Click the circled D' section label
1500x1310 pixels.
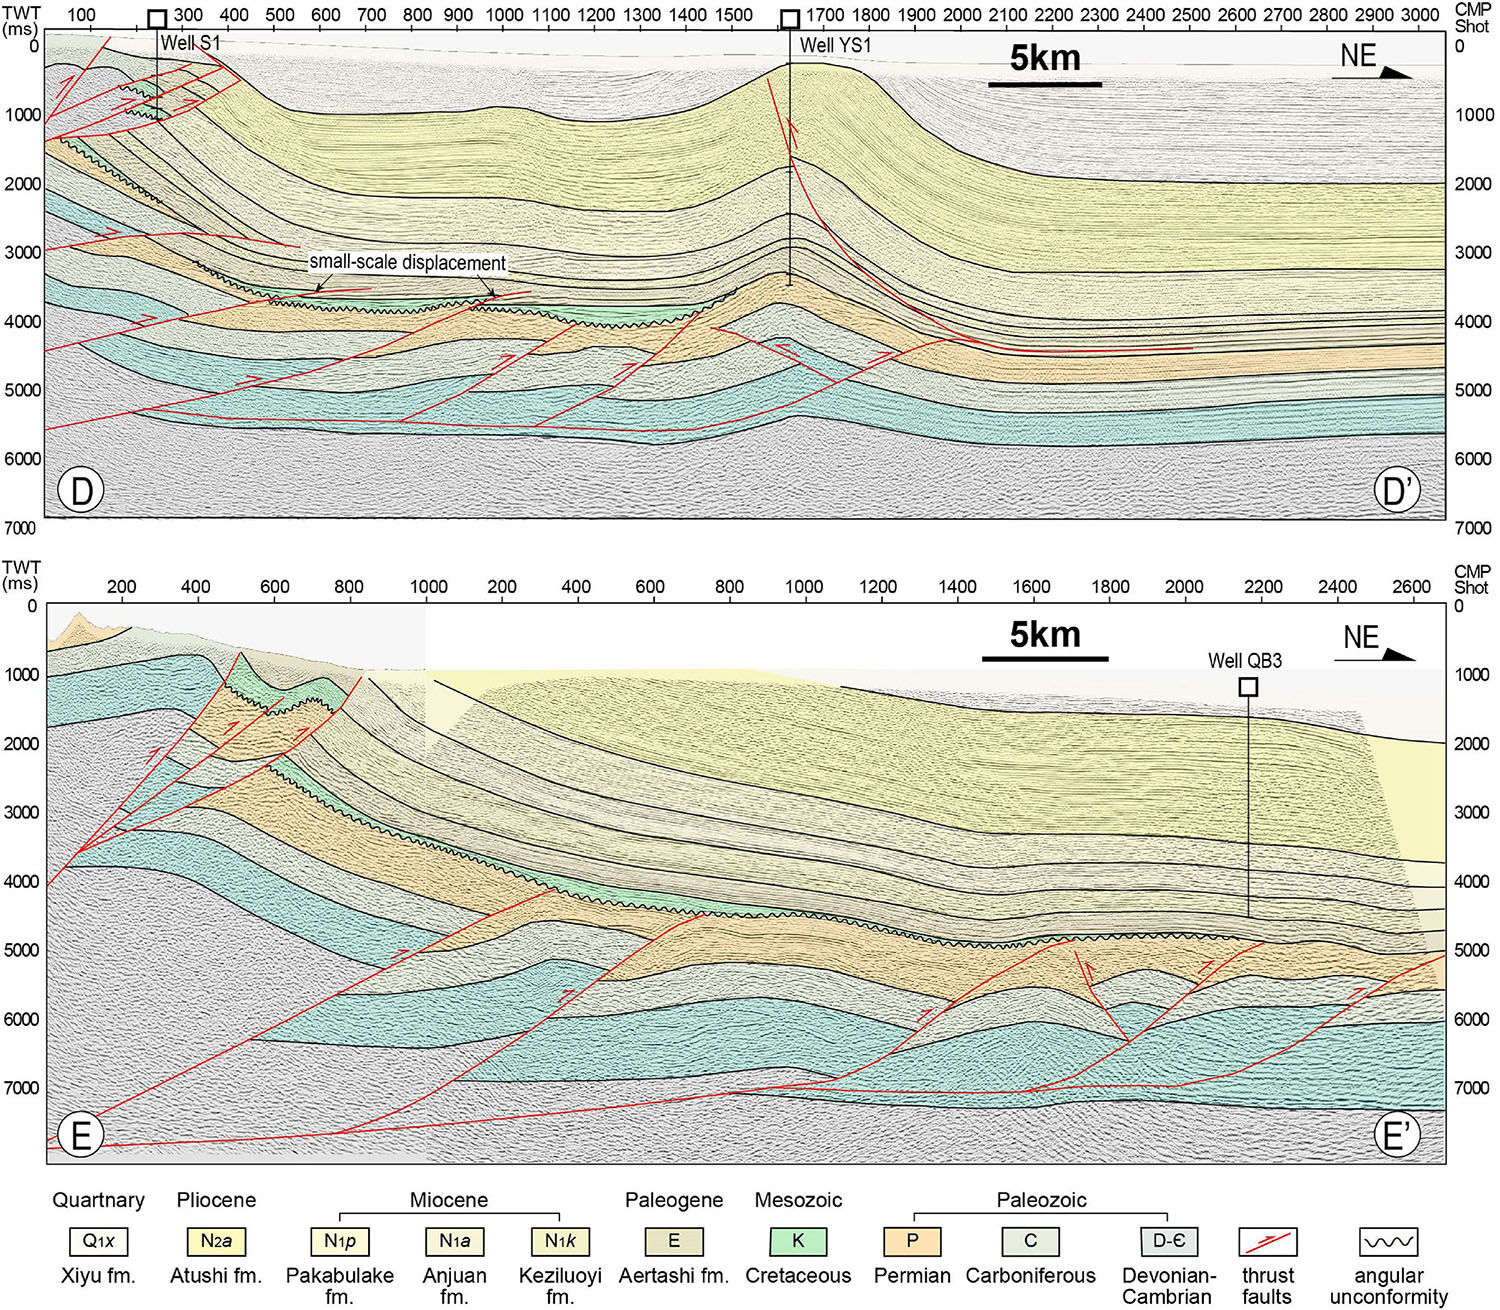click(1396, 491)
